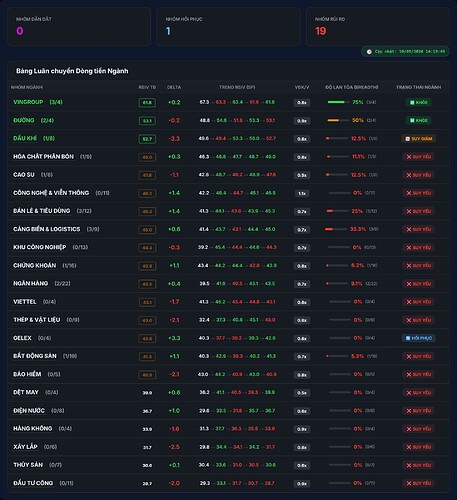The width and height of the screenshot is (457, 500).
Task: Select the DỆT MAY sector name
Action: pos(26,392)
